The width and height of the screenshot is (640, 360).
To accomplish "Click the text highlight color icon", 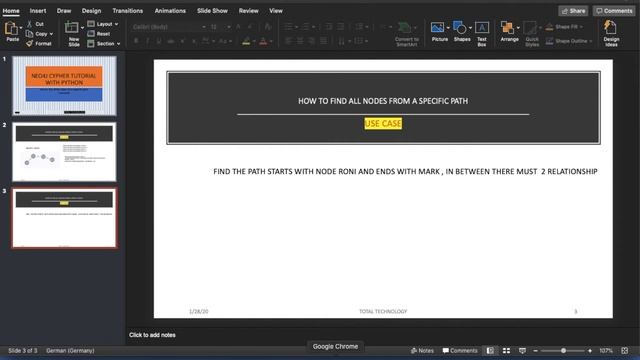I will click(246, 41).
